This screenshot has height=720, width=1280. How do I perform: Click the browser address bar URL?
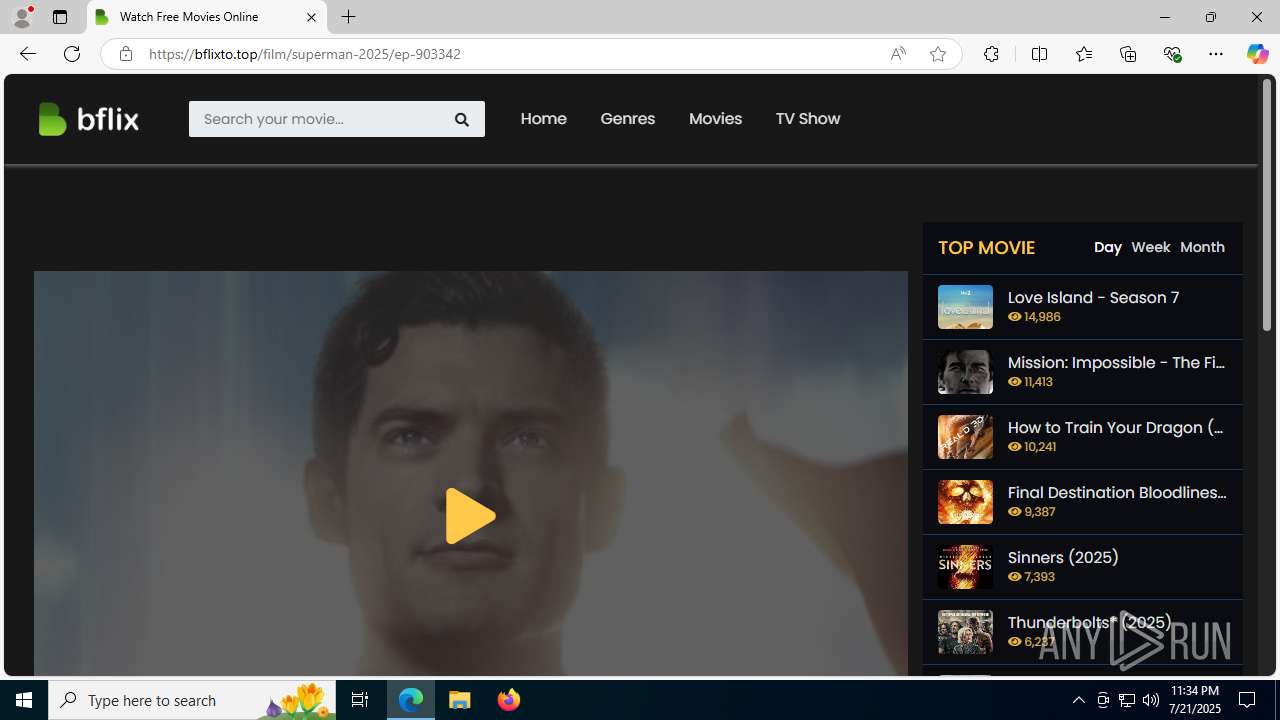305,54
